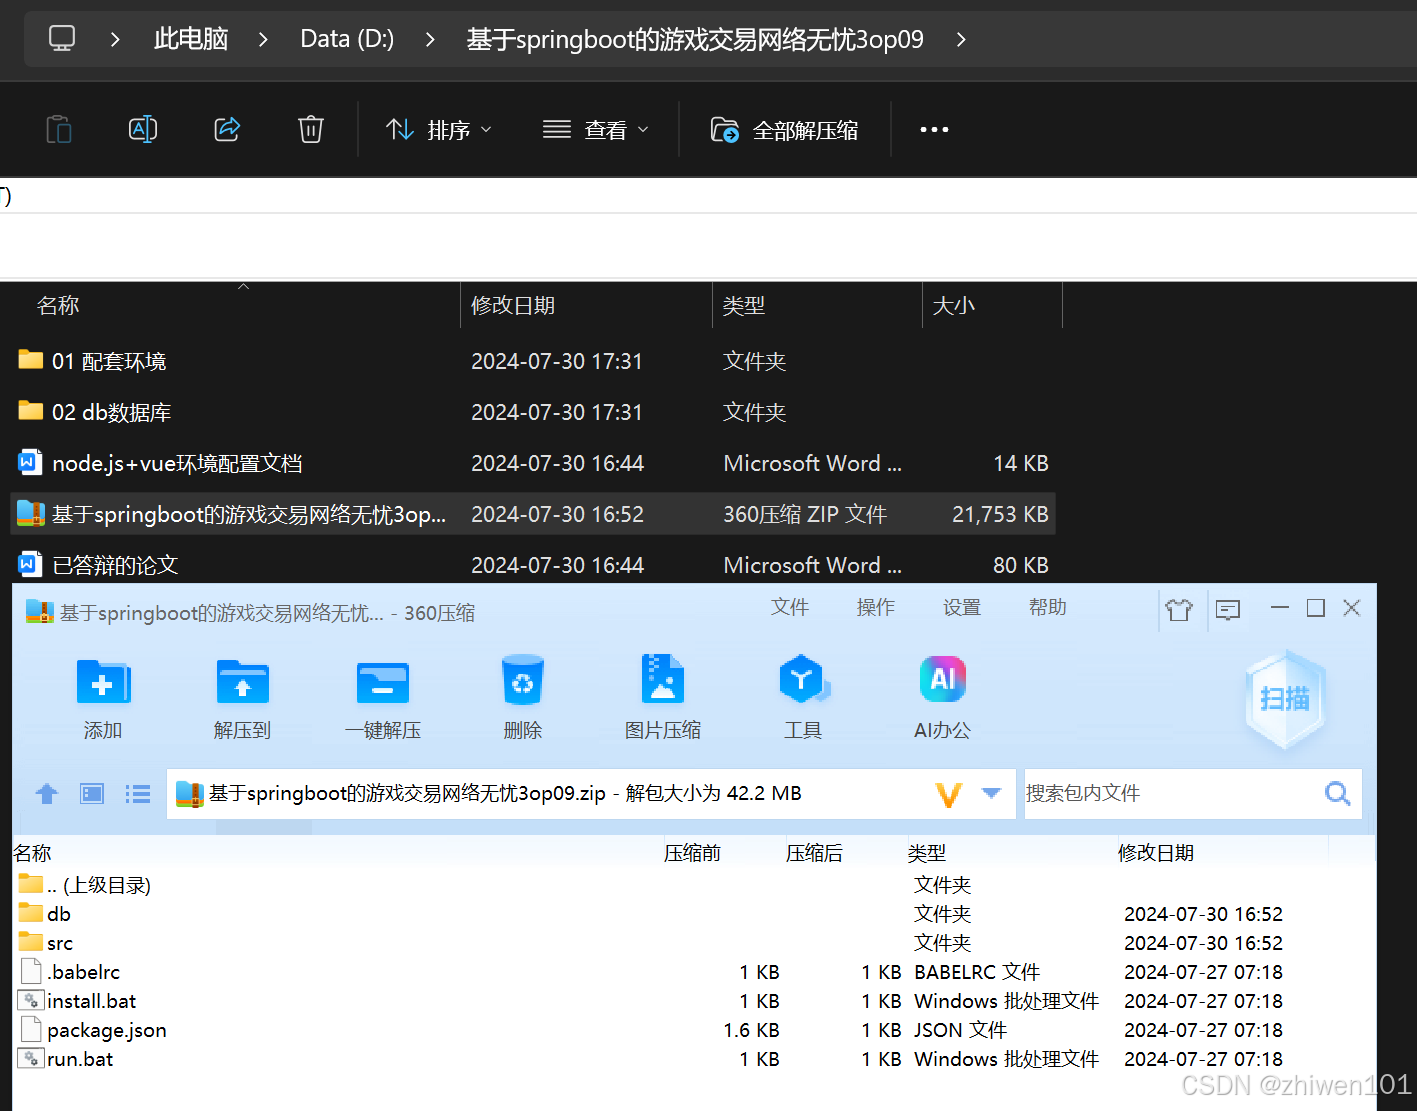The height and width of the screenshot is (1111, 1417).
Task: Open the 帮助 (Help) menu
Action: click(1046, 607)
